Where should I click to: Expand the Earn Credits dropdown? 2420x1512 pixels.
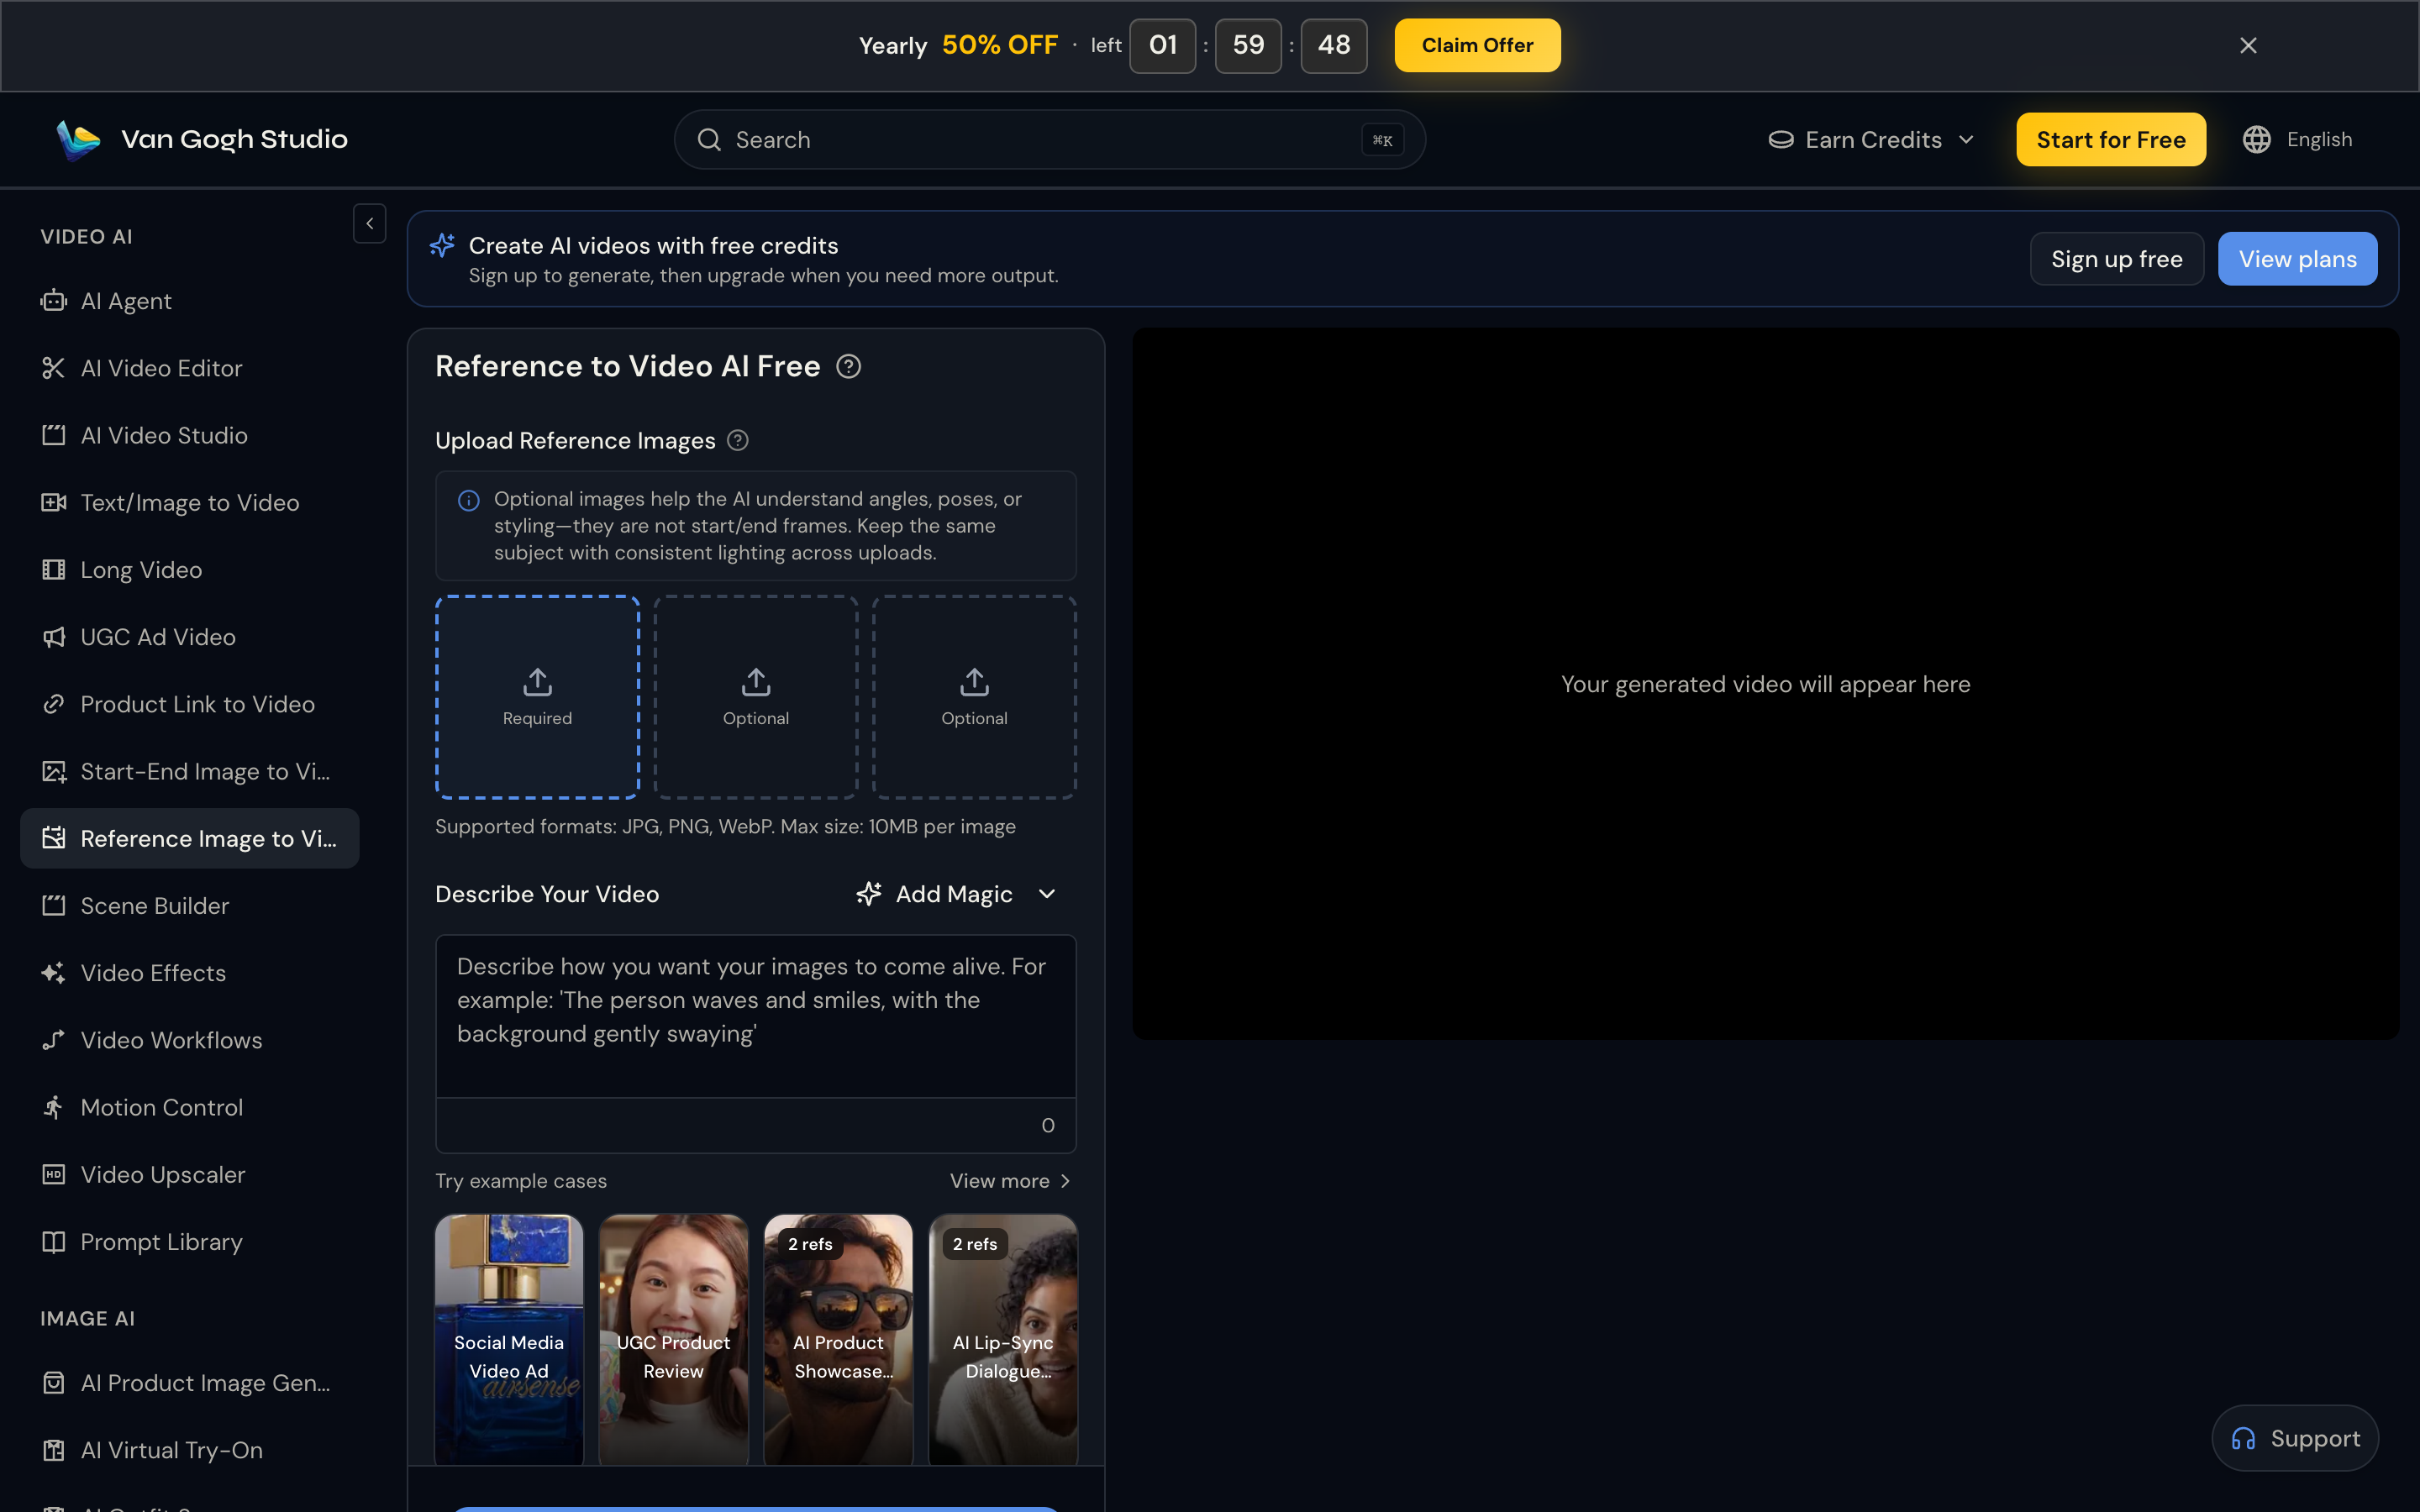pyautogui.click(x=1871, y=140)
